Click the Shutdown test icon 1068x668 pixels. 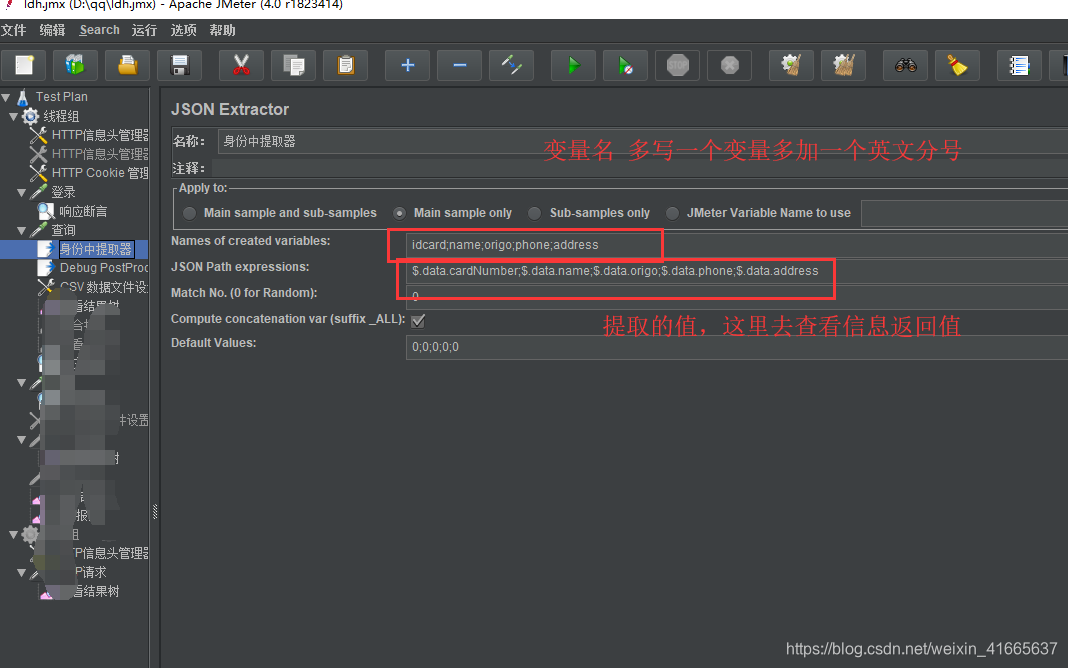tap(729, 65)
